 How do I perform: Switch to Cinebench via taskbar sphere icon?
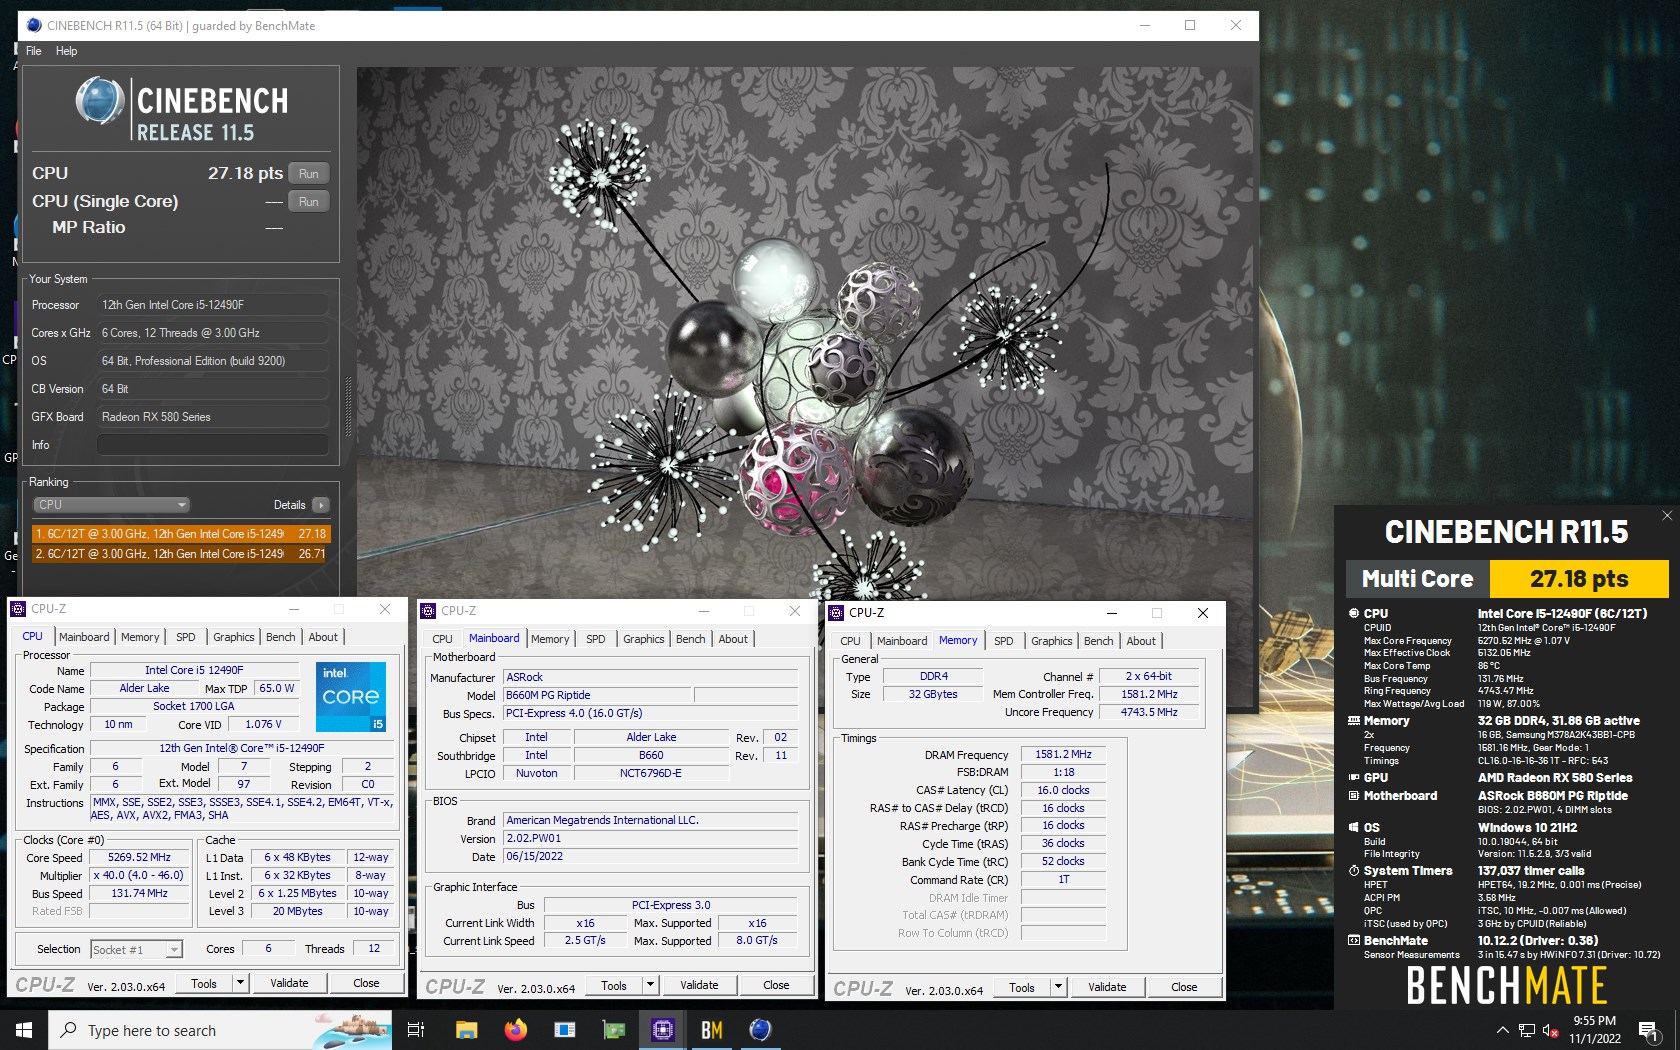pyautogui.click(x=760, y=1030)
